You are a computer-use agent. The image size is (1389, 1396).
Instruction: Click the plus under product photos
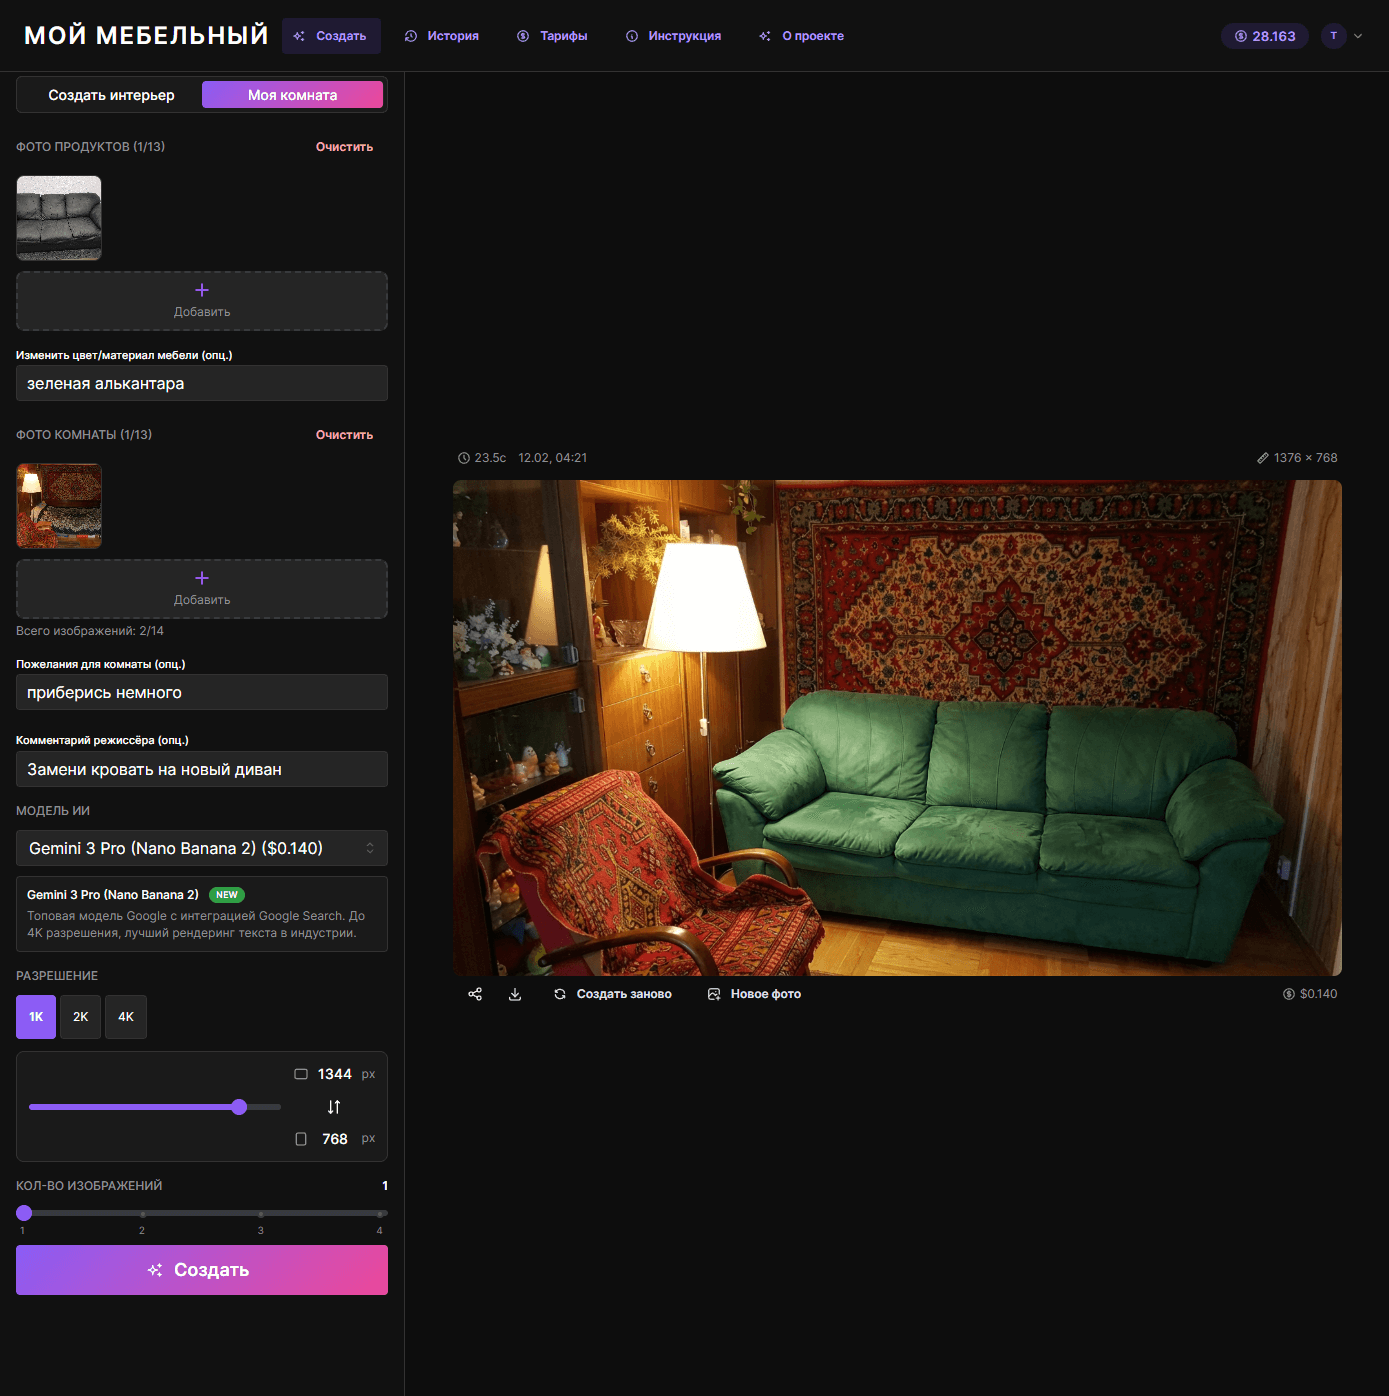pos(202,290)
